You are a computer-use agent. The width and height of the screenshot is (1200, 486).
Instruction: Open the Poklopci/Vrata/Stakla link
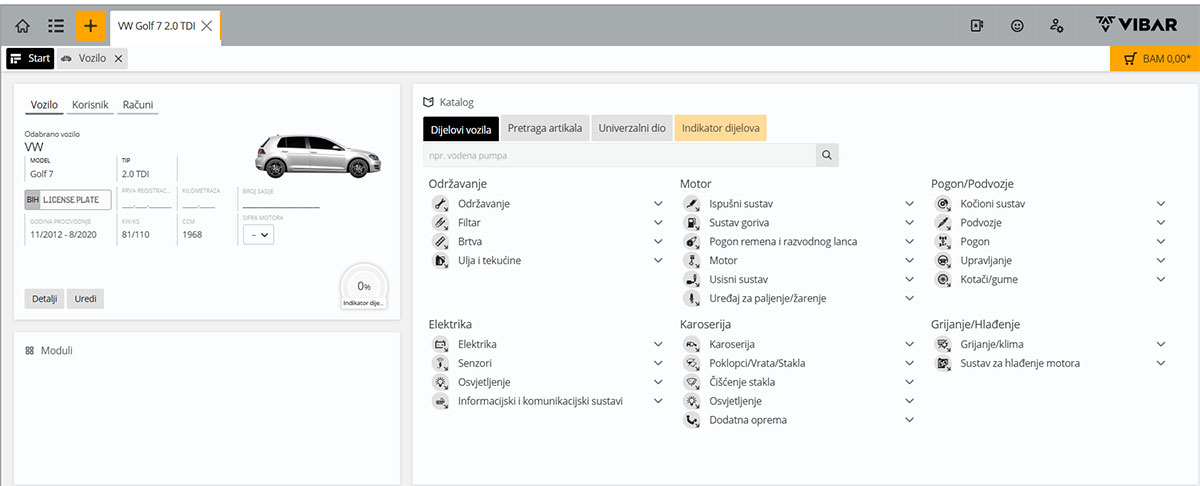click(757, 364)
